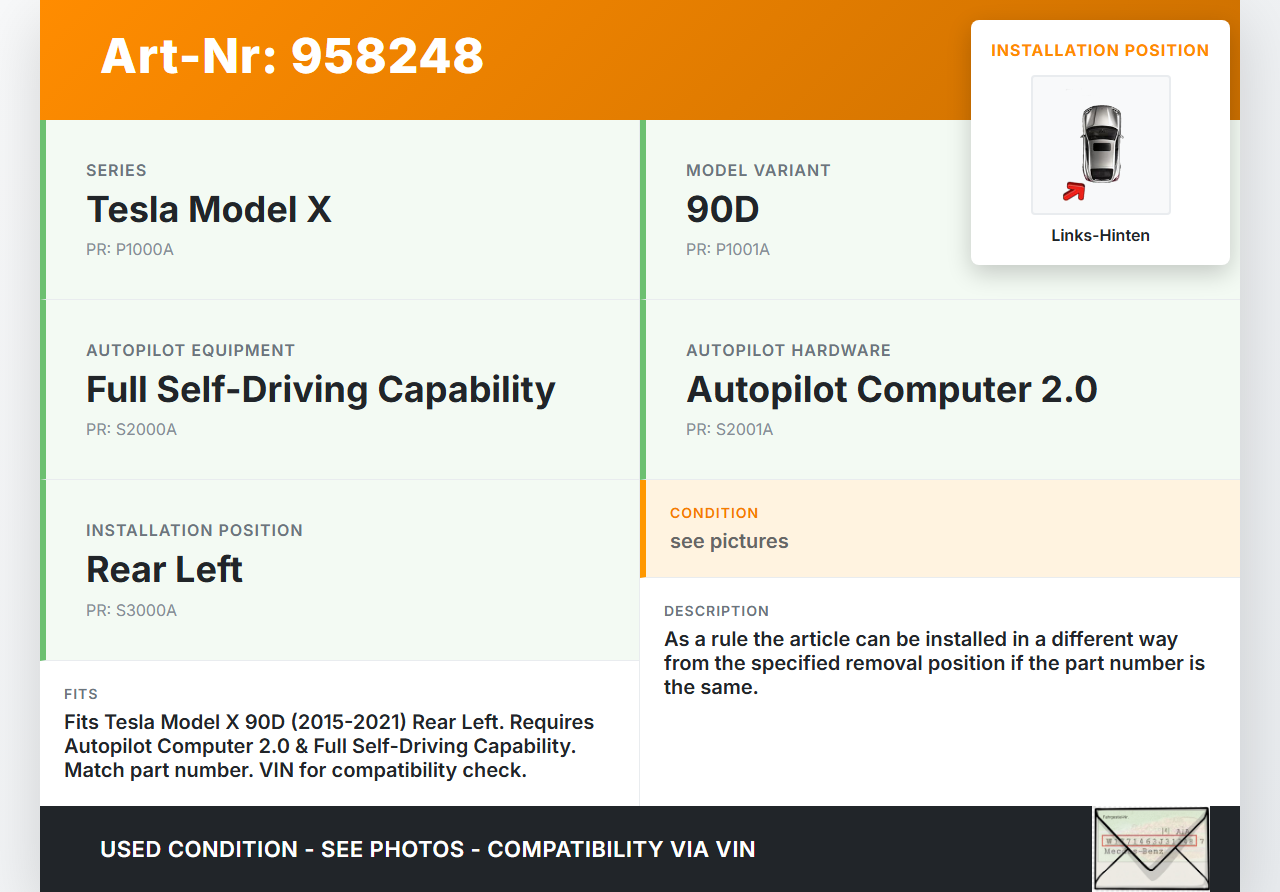Click PR code S3000A
This screenshot has width=1280, height=892.
pyautogui.click(x=131, y=610)
